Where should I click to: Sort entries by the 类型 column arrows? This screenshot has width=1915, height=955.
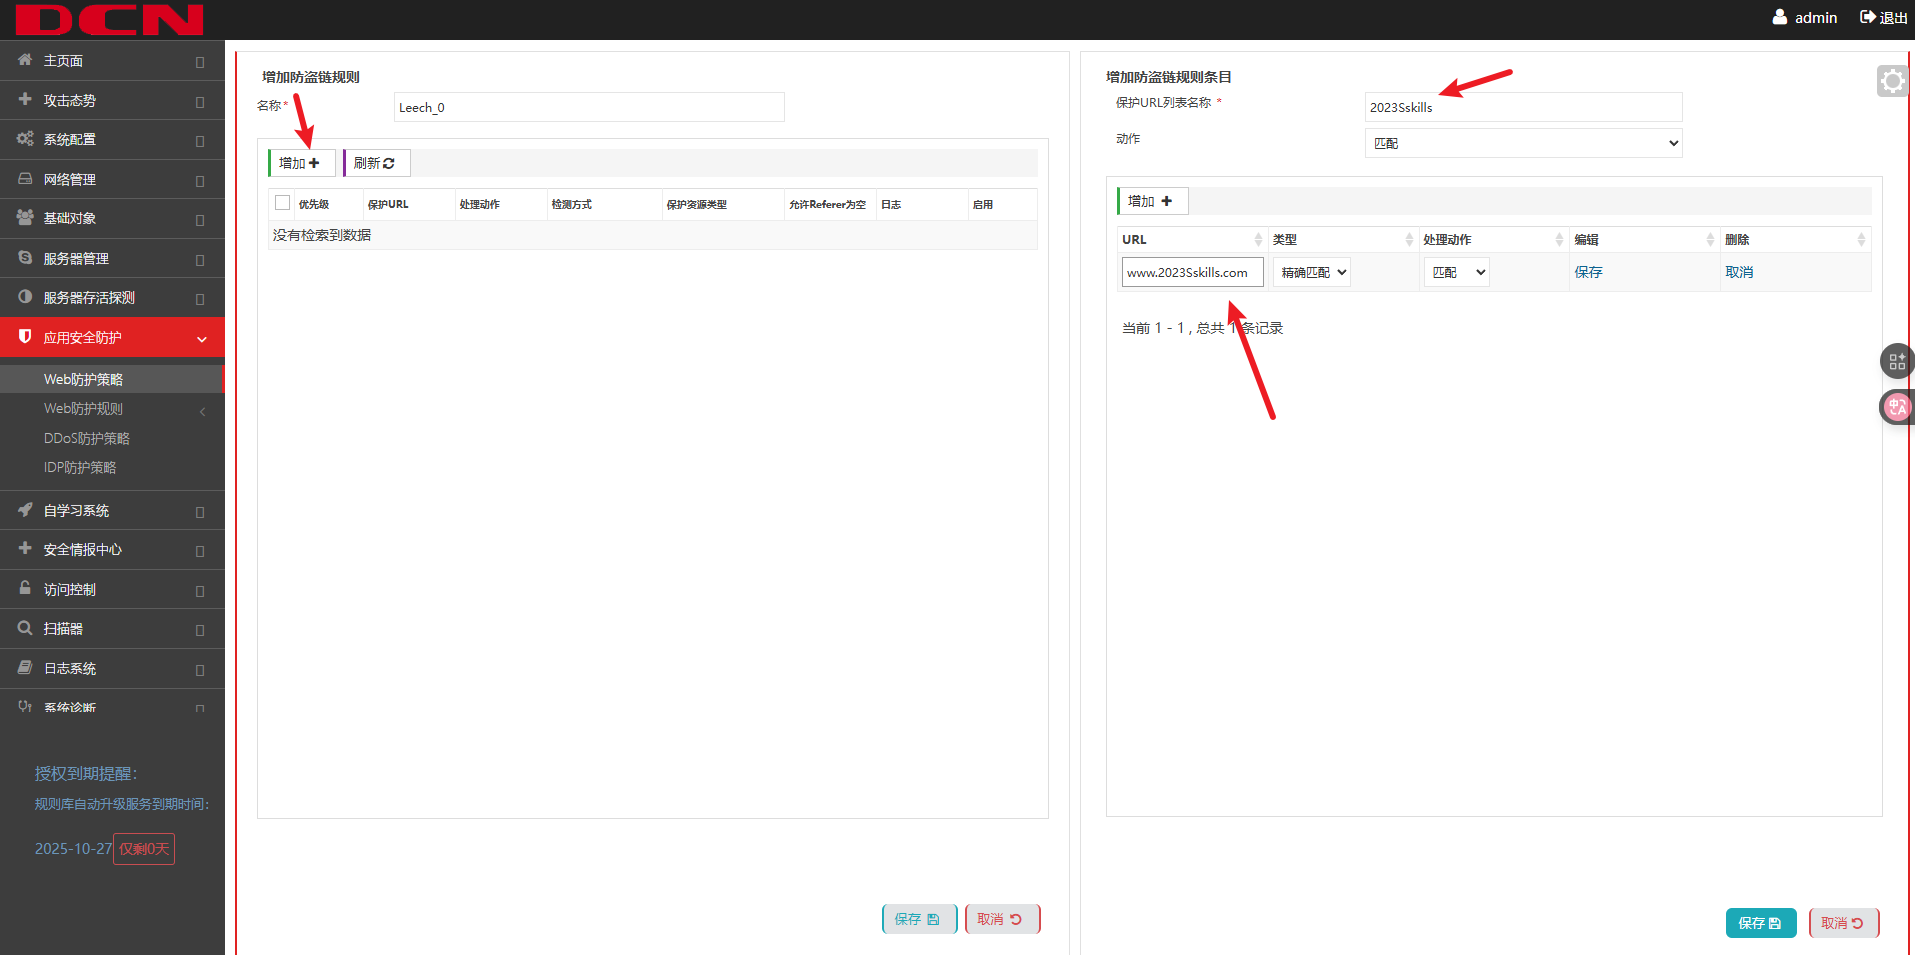[1409, 240]
